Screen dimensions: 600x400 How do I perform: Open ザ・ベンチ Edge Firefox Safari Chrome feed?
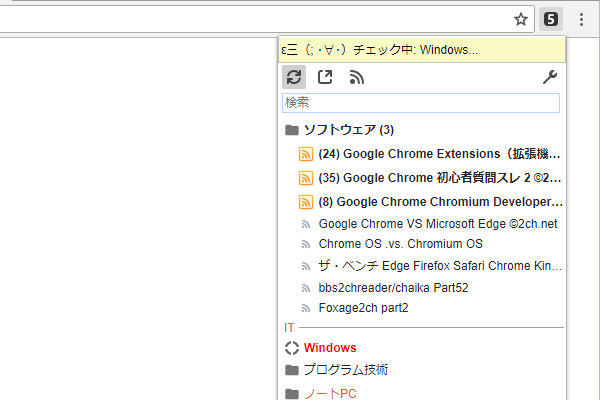(x=440, y=266)
